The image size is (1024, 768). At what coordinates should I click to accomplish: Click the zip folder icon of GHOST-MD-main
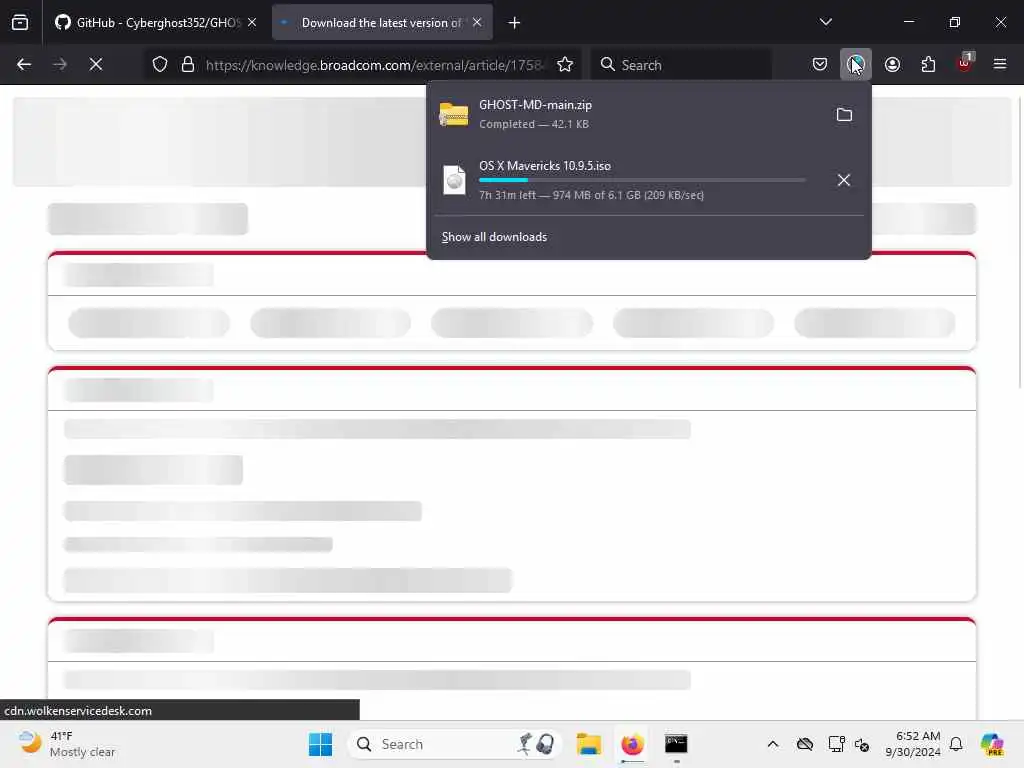coord(454,115)
